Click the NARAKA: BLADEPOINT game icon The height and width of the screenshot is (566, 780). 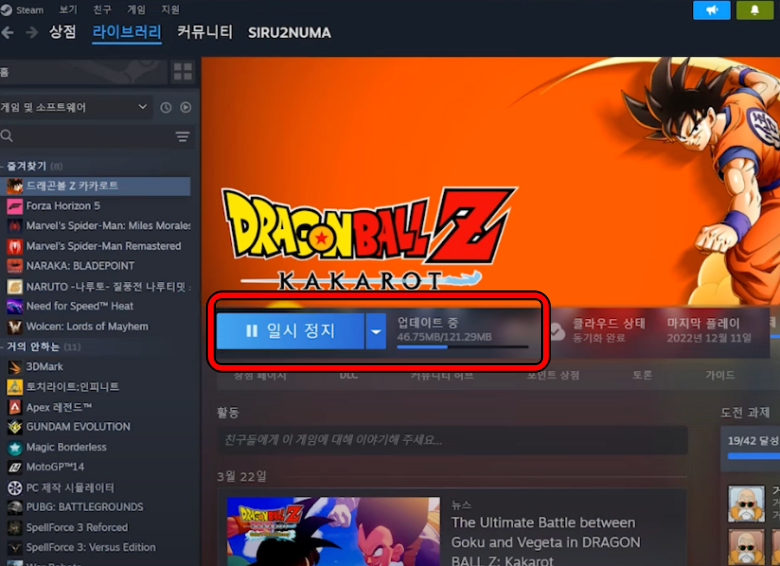(x=14, y=266)
